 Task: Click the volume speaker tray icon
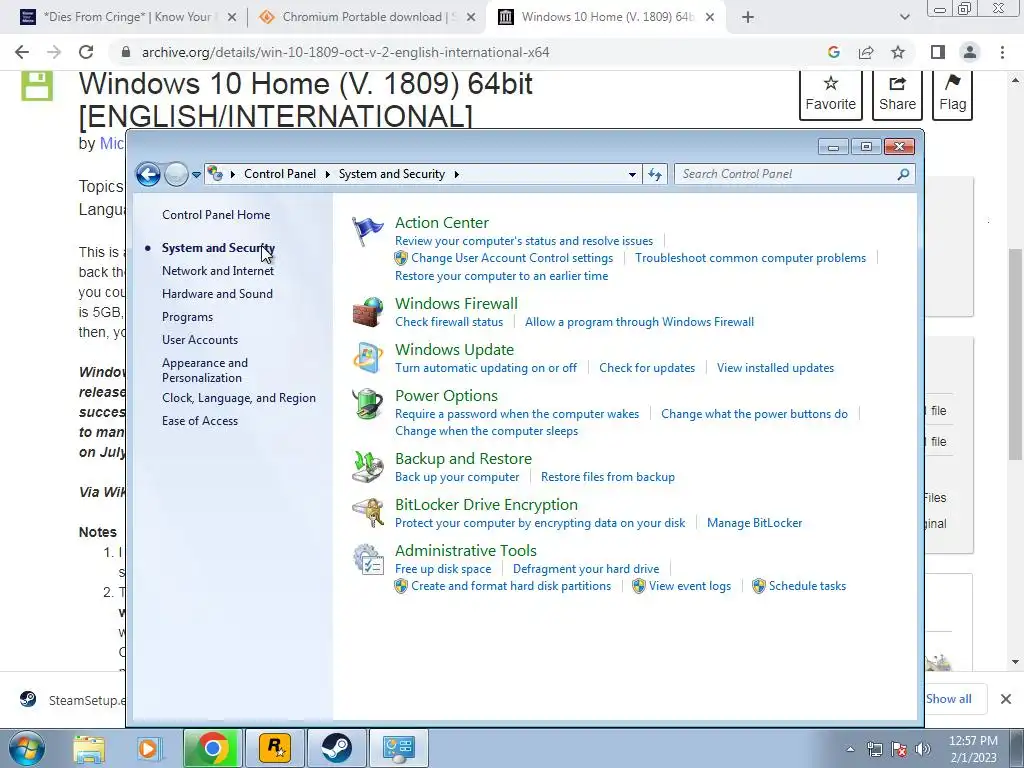coord(923,748)
